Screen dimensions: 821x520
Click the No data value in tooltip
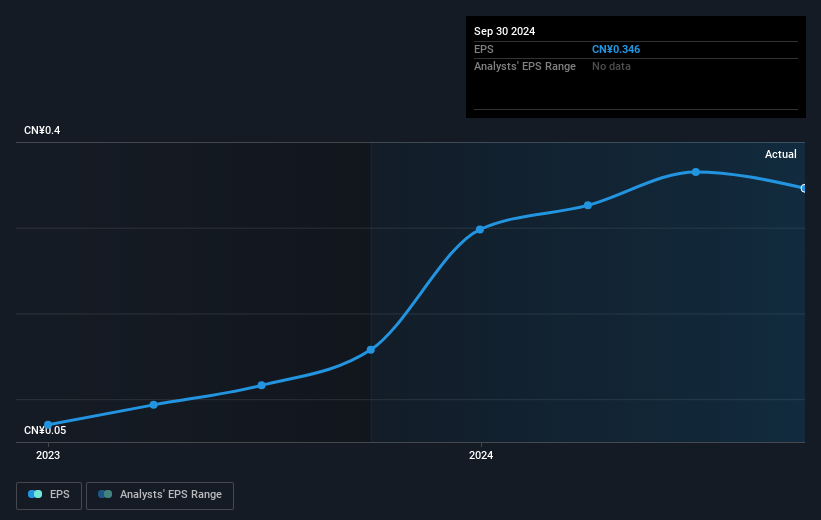[611, 67]
